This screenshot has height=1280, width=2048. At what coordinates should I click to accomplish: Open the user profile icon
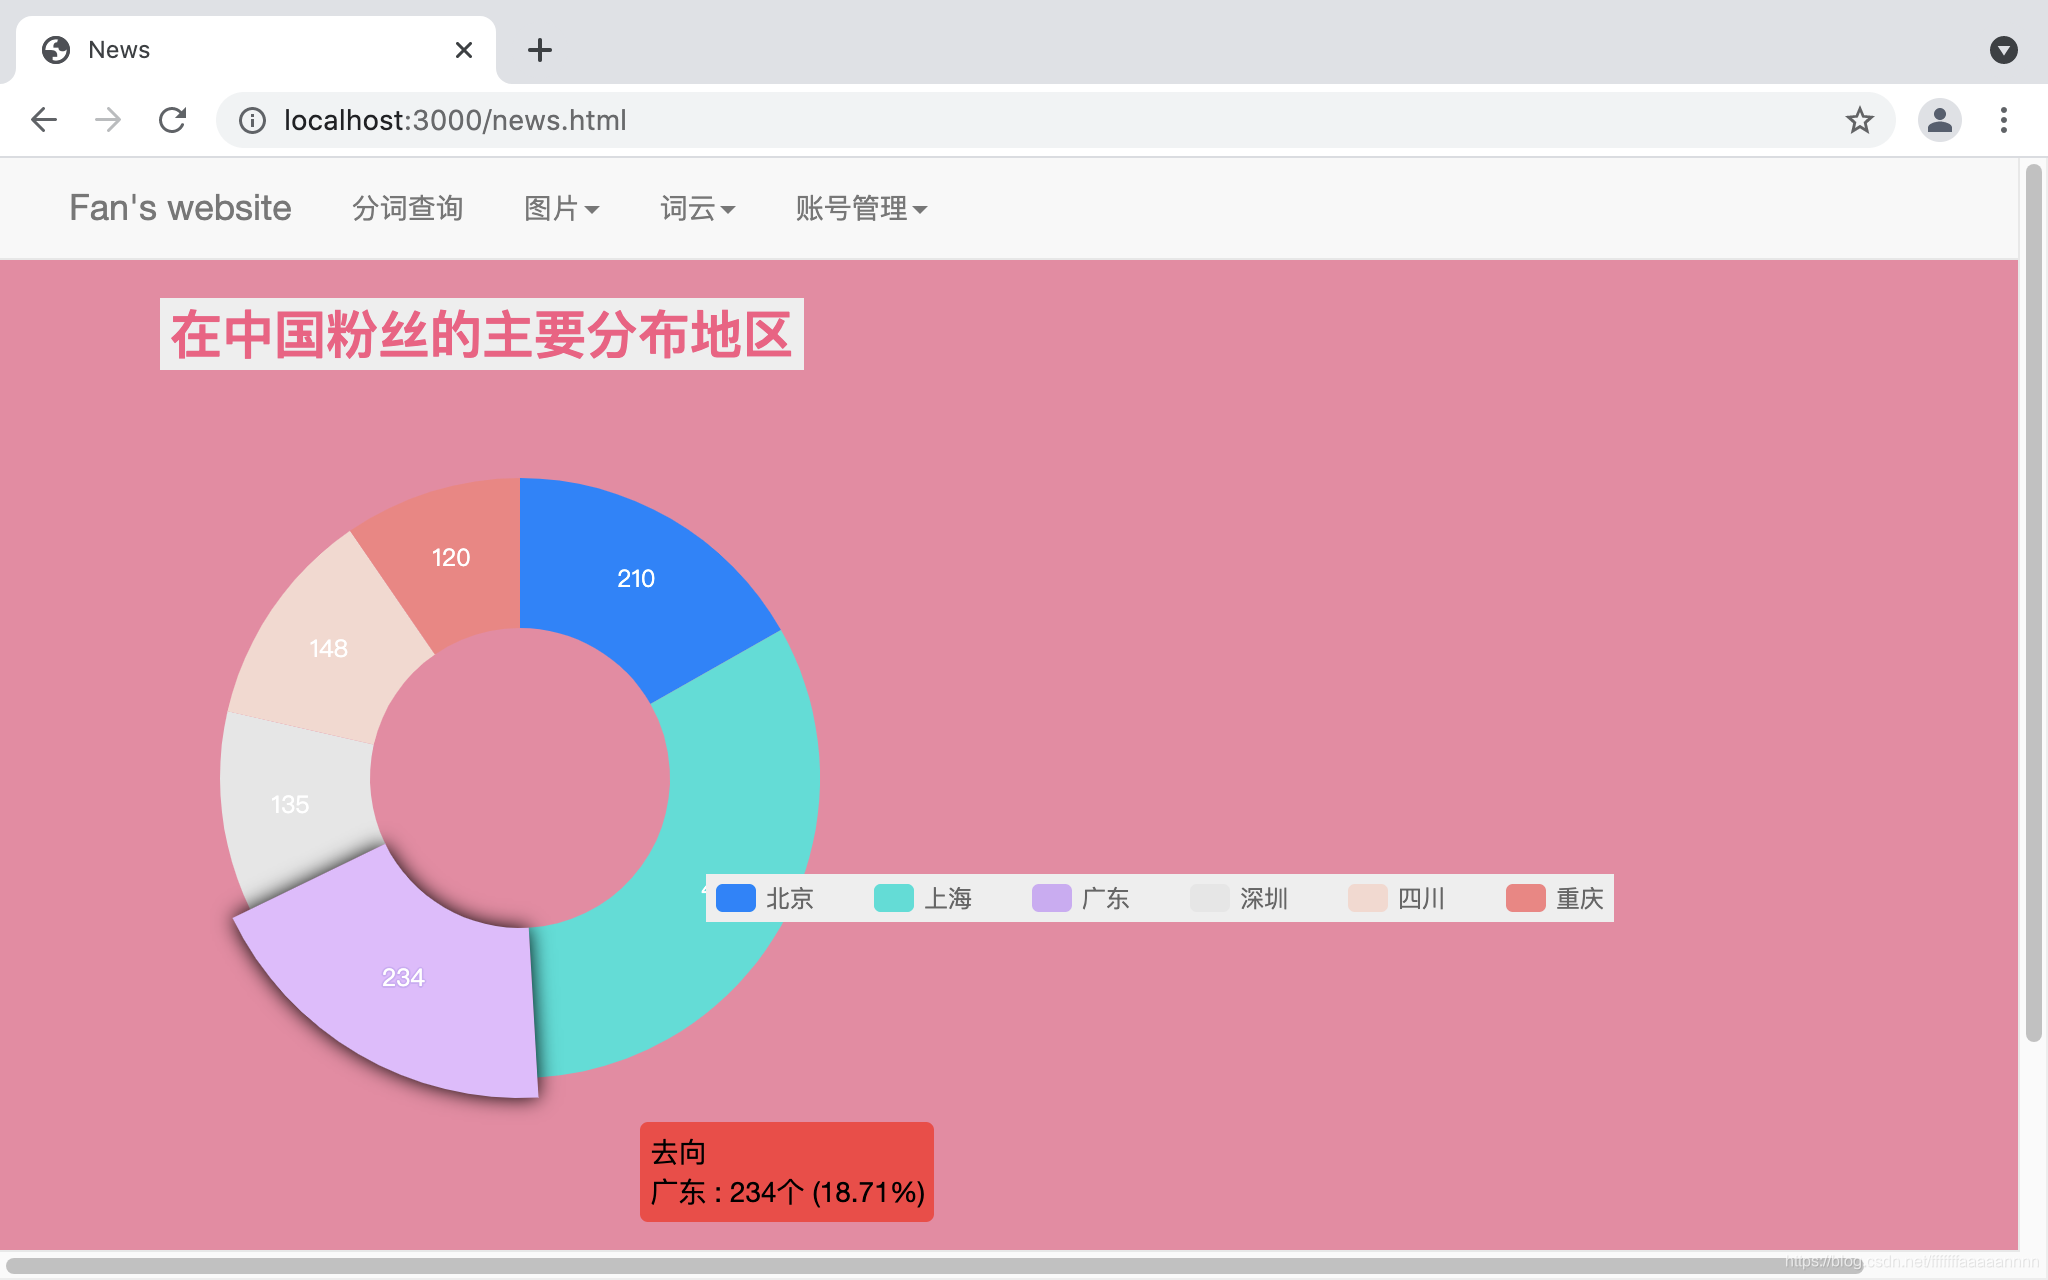(1939, 120)
